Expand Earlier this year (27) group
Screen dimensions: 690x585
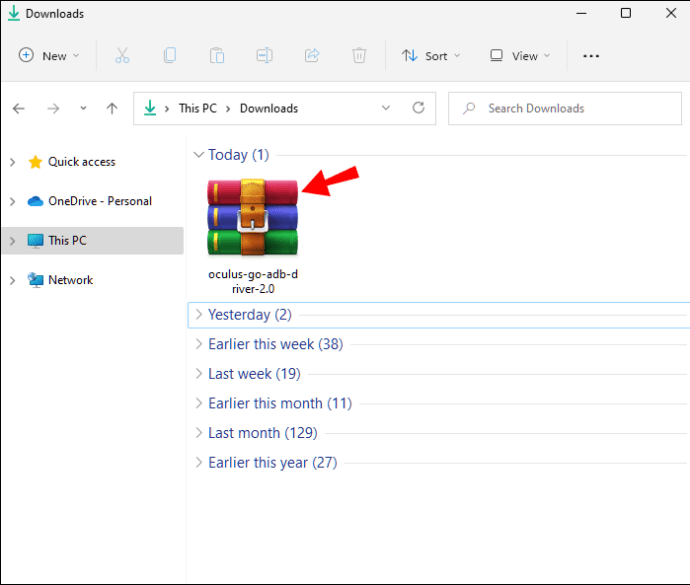pos(199,462)
